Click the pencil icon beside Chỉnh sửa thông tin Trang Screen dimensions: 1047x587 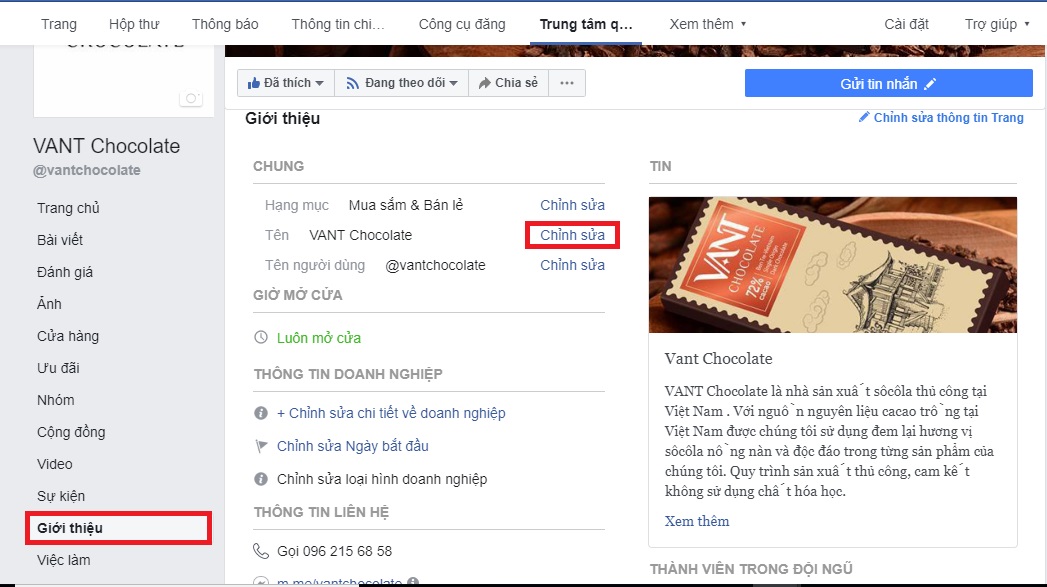864,117
